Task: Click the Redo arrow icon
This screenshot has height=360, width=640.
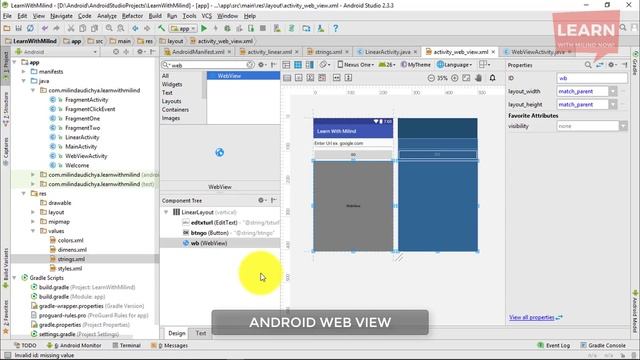Action: pyautogui.click(x=56, y=29)
